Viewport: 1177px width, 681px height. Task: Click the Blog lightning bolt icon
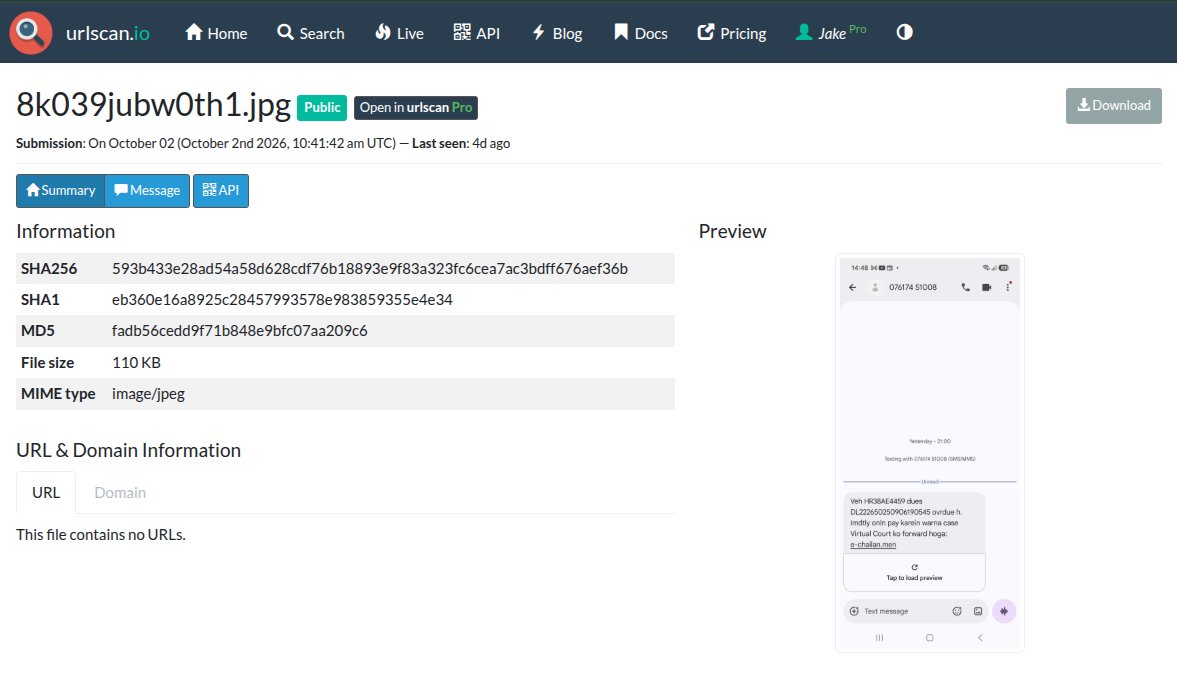(538, 32)
